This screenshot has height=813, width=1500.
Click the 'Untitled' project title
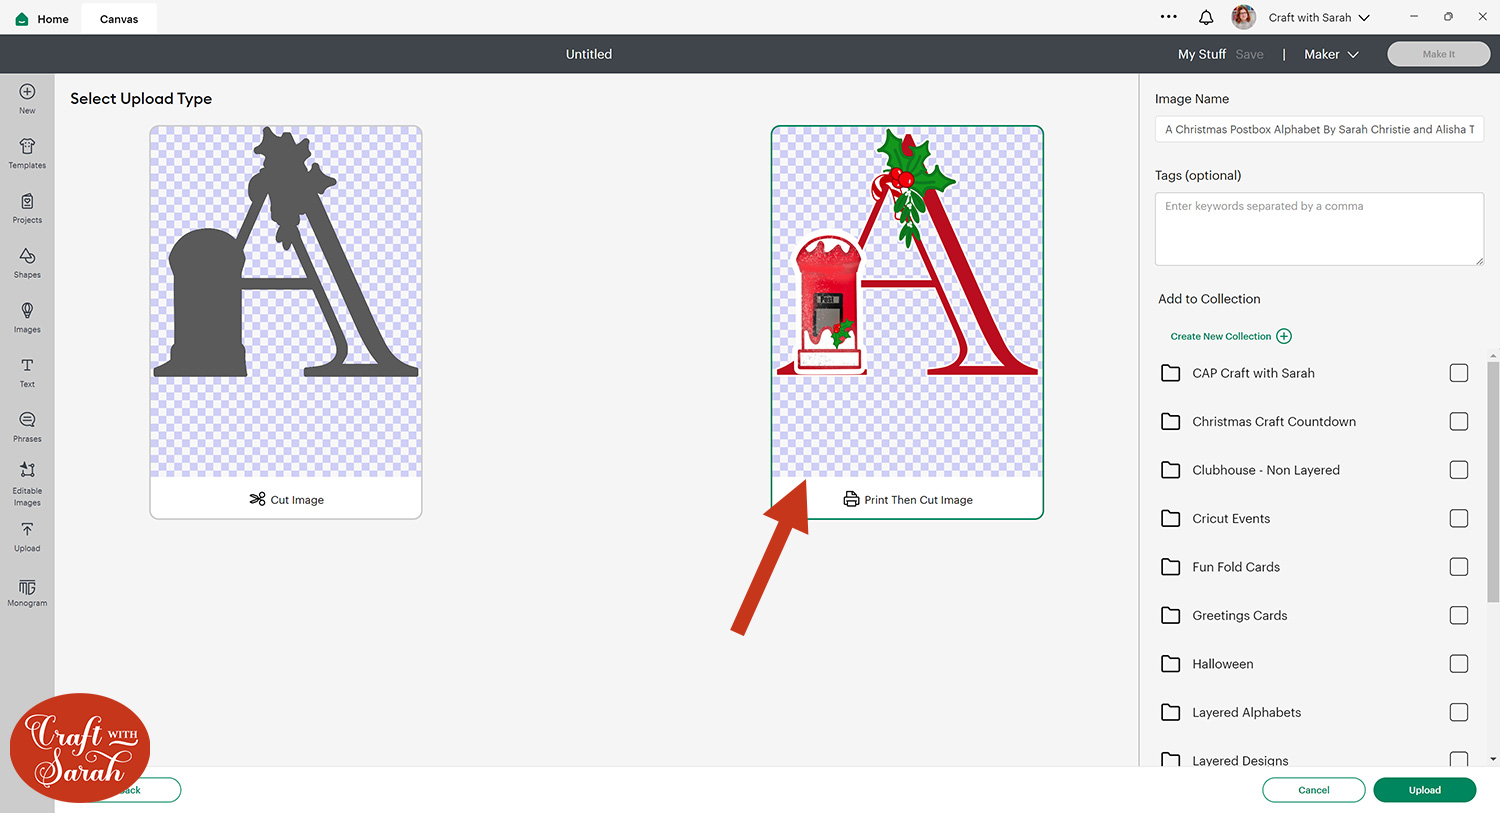tap(589, 54)
